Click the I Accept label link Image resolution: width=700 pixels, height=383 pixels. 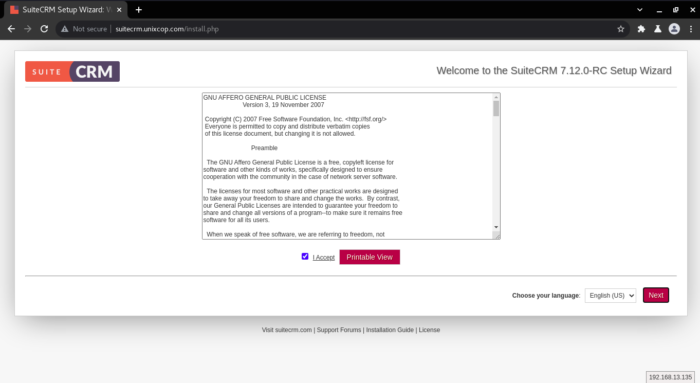pyautogui.click(x=324, y=258)
